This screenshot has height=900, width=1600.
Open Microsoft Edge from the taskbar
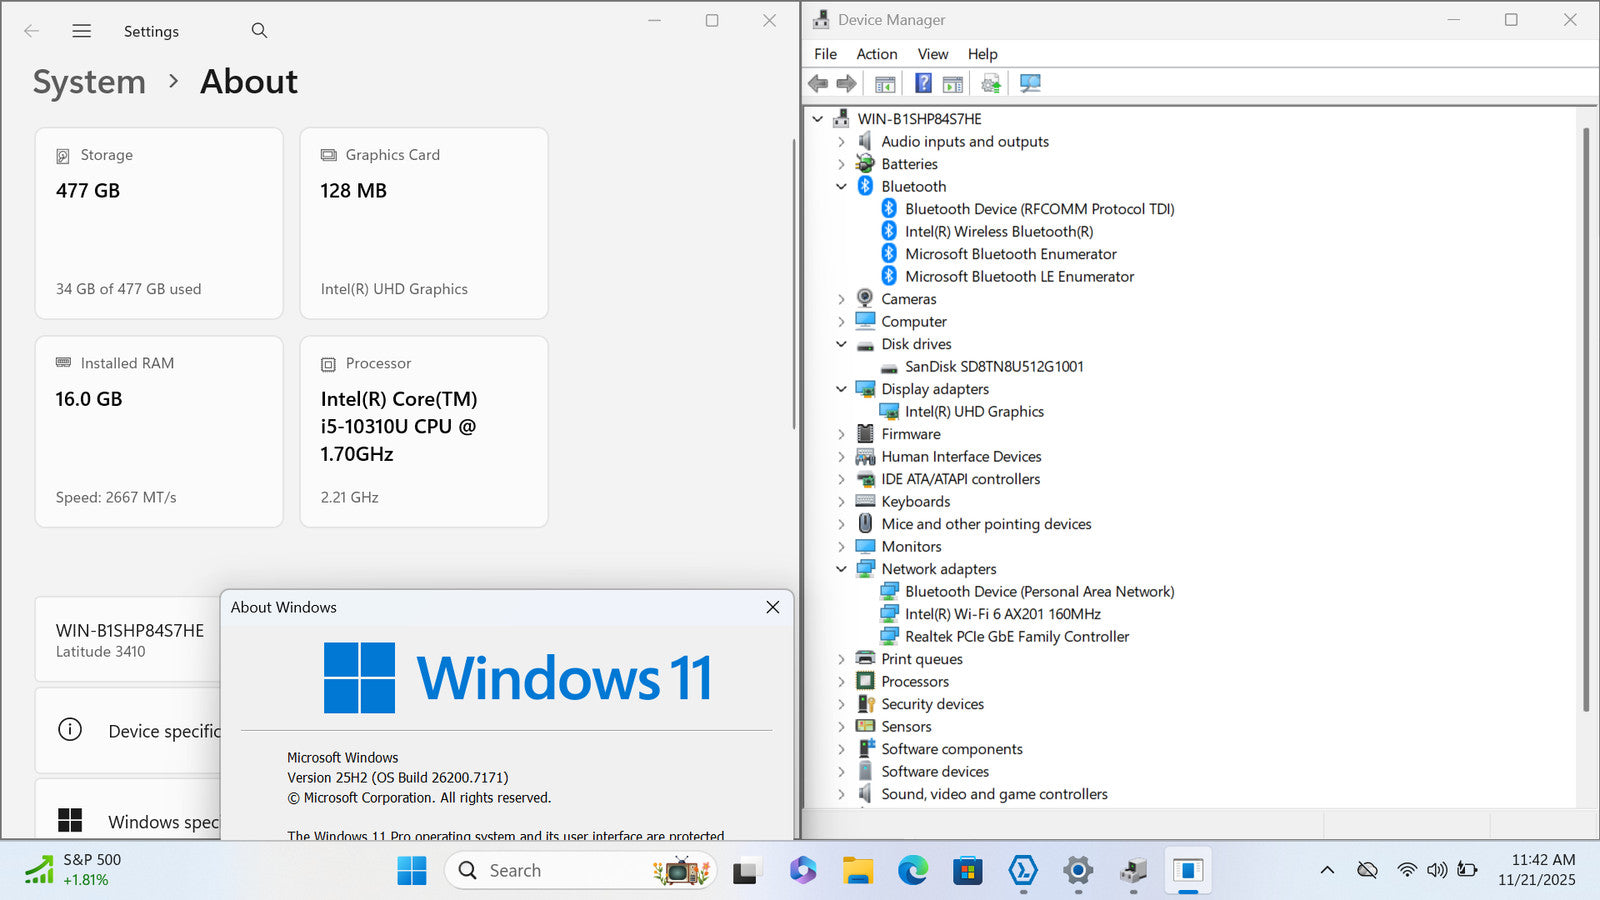click(x=912, y=871)
